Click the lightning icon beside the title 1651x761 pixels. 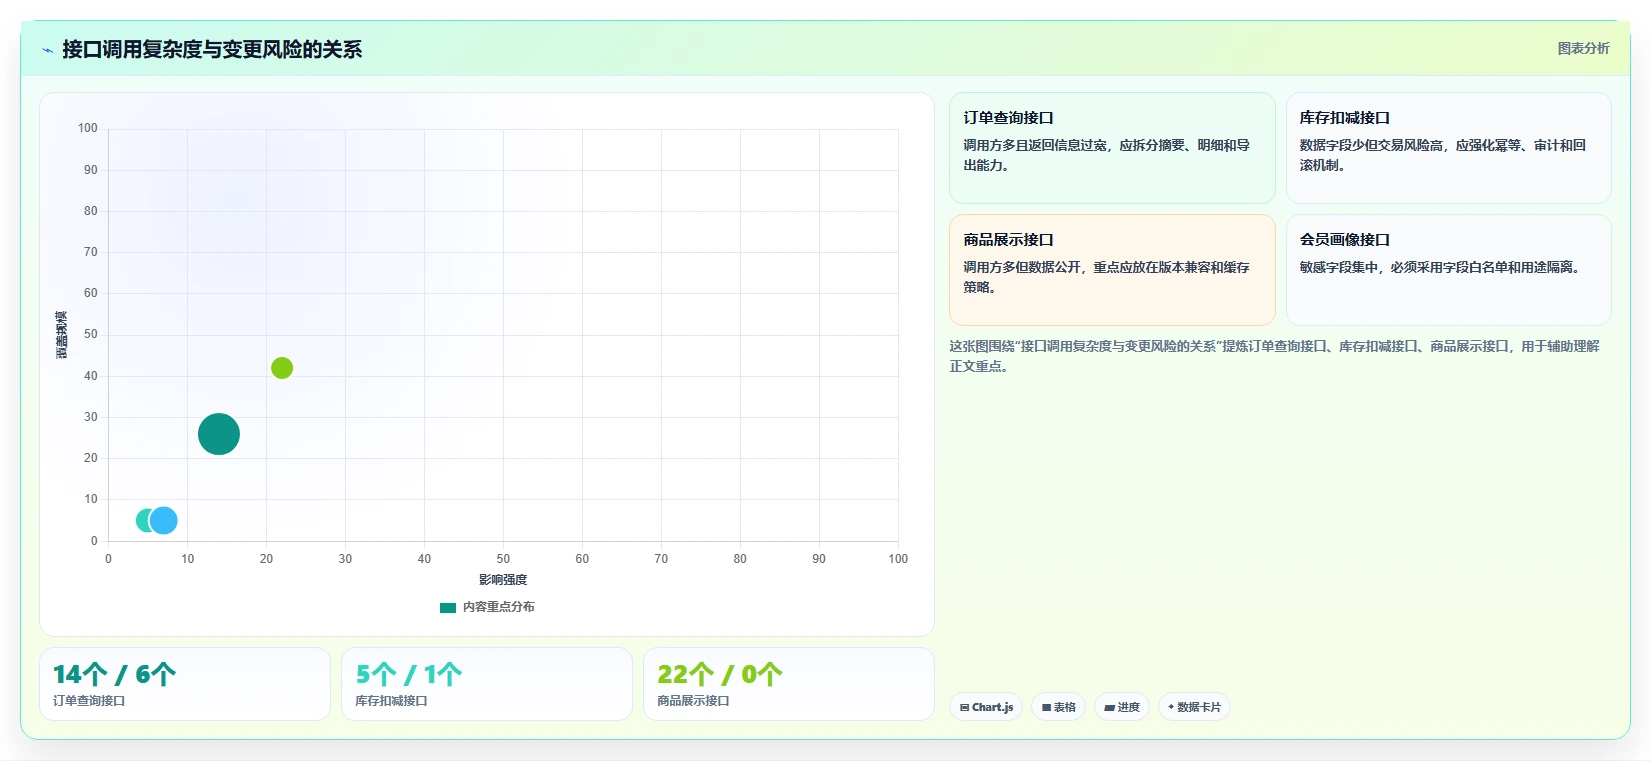pyautogui.click(x=47, y=50)
